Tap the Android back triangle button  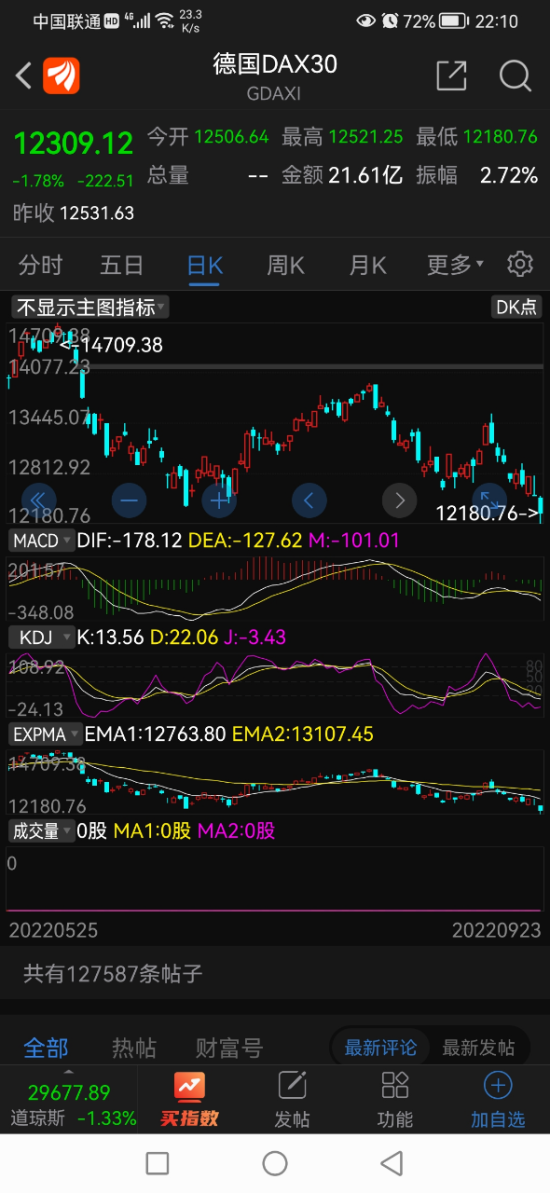391,1163
